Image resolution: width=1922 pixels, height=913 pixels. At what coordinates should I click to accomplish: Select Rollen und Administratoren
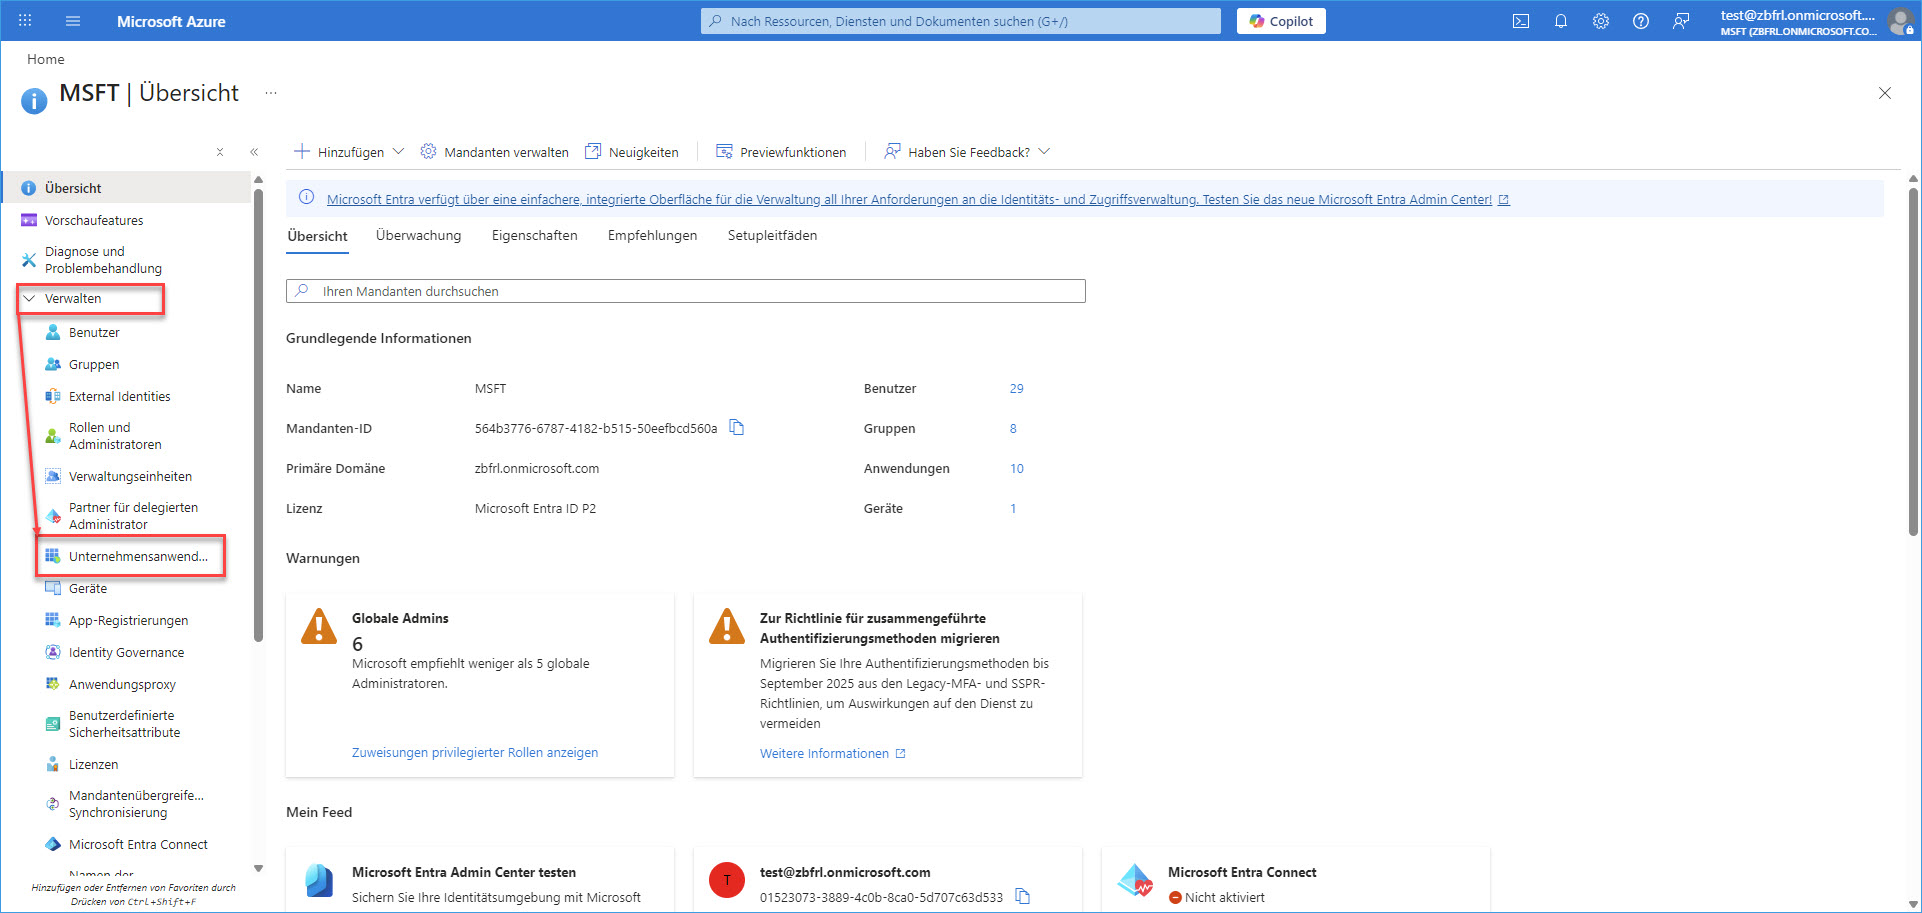point(113,435)
